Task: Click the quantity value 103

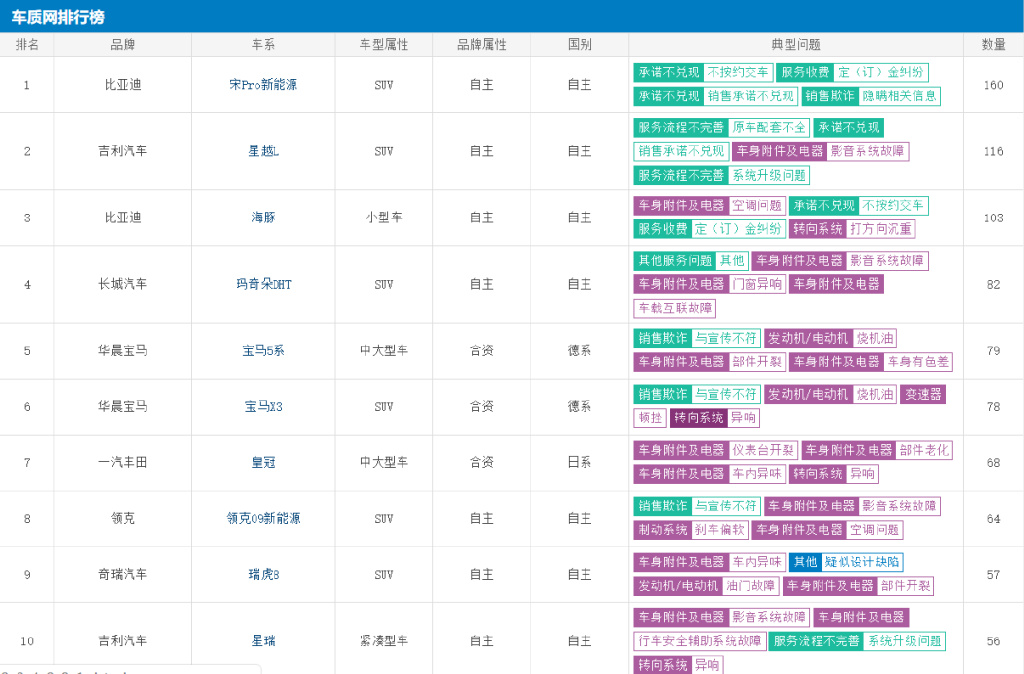Action: coord(993,217)
